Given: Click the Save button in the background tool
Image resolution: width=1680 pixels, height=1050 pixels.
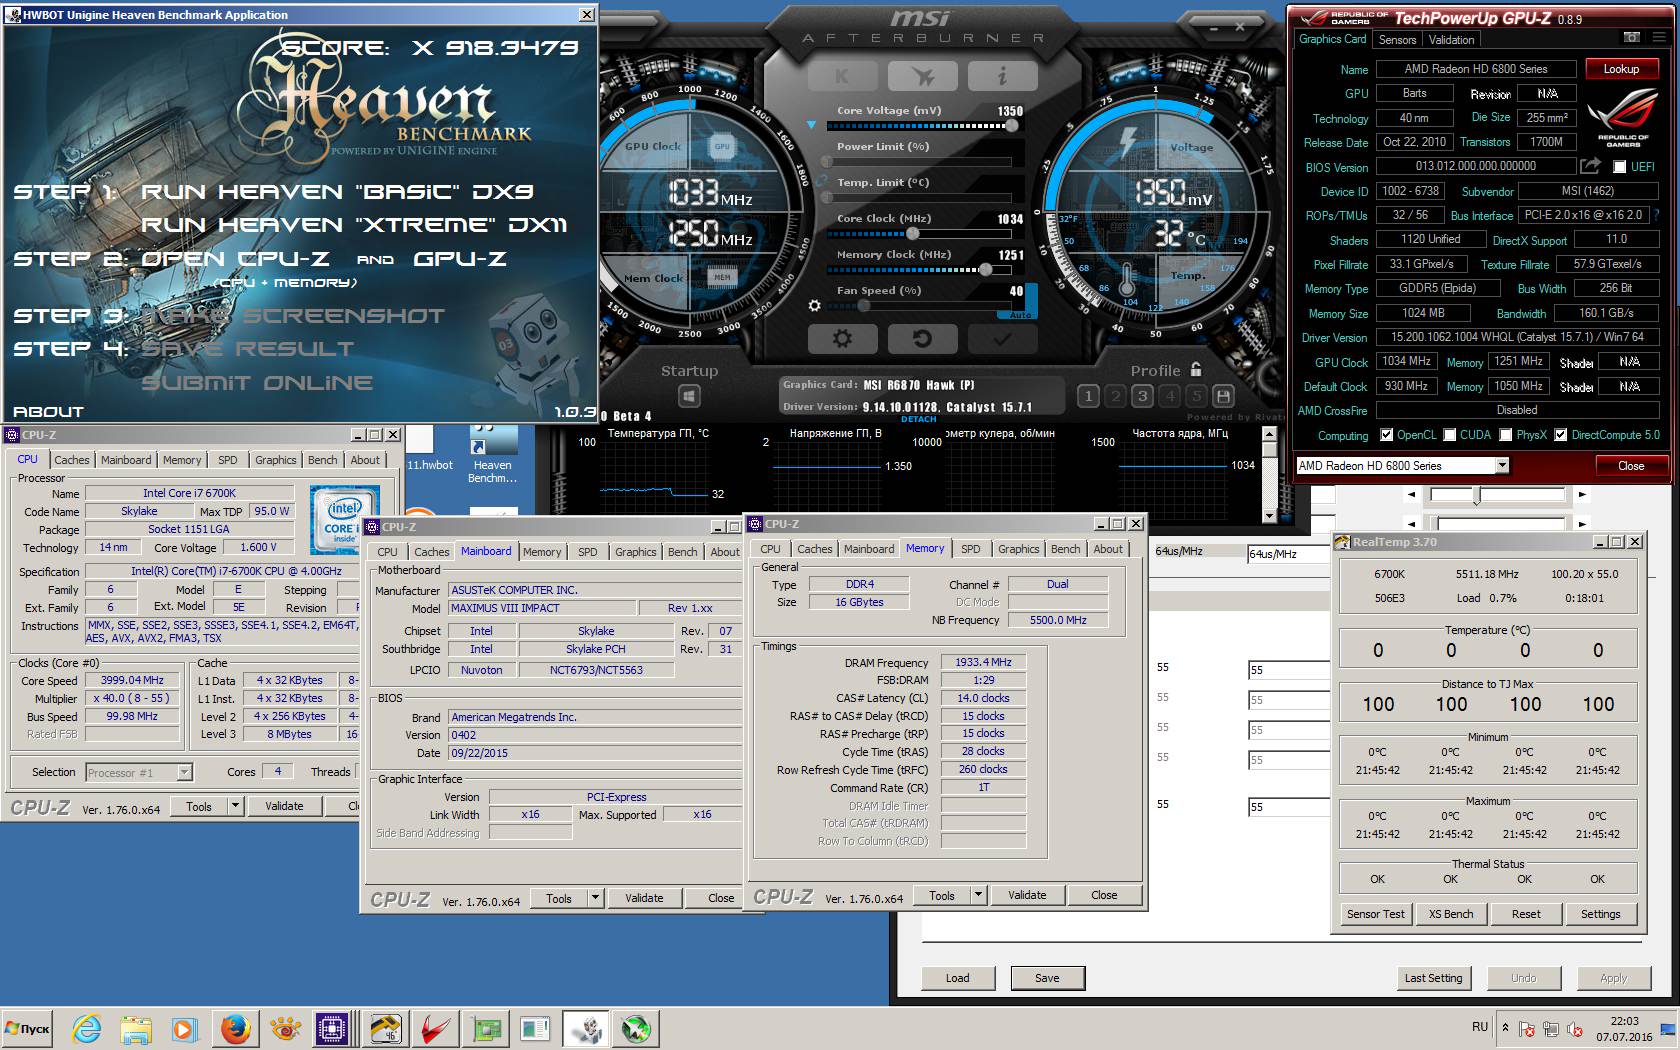Looking at the screenshot, I should 1047,978.
